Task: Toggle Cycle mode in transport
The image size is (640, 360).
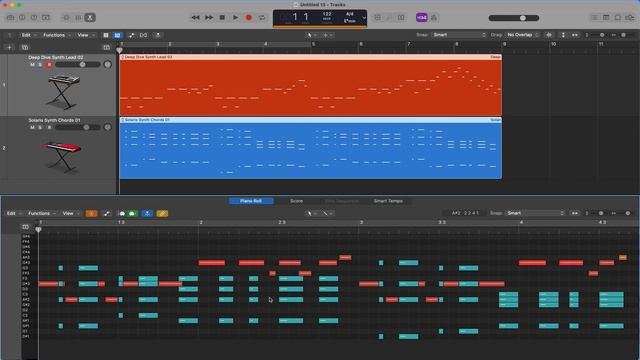Action: [x=262, y=18]
